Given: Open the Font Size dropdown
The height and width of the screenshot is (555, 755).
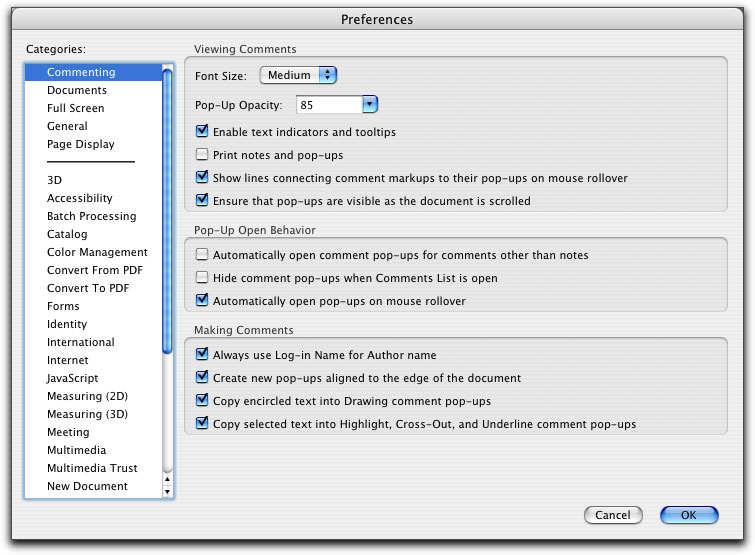Looking at the screenshot, I should [298, 75].
